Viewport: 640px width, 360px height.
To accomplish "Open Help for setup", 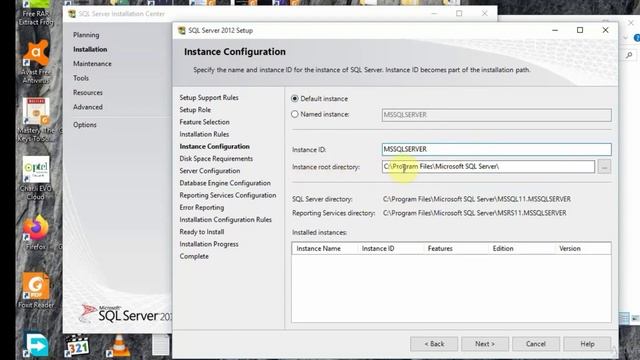I will point(587,344).
